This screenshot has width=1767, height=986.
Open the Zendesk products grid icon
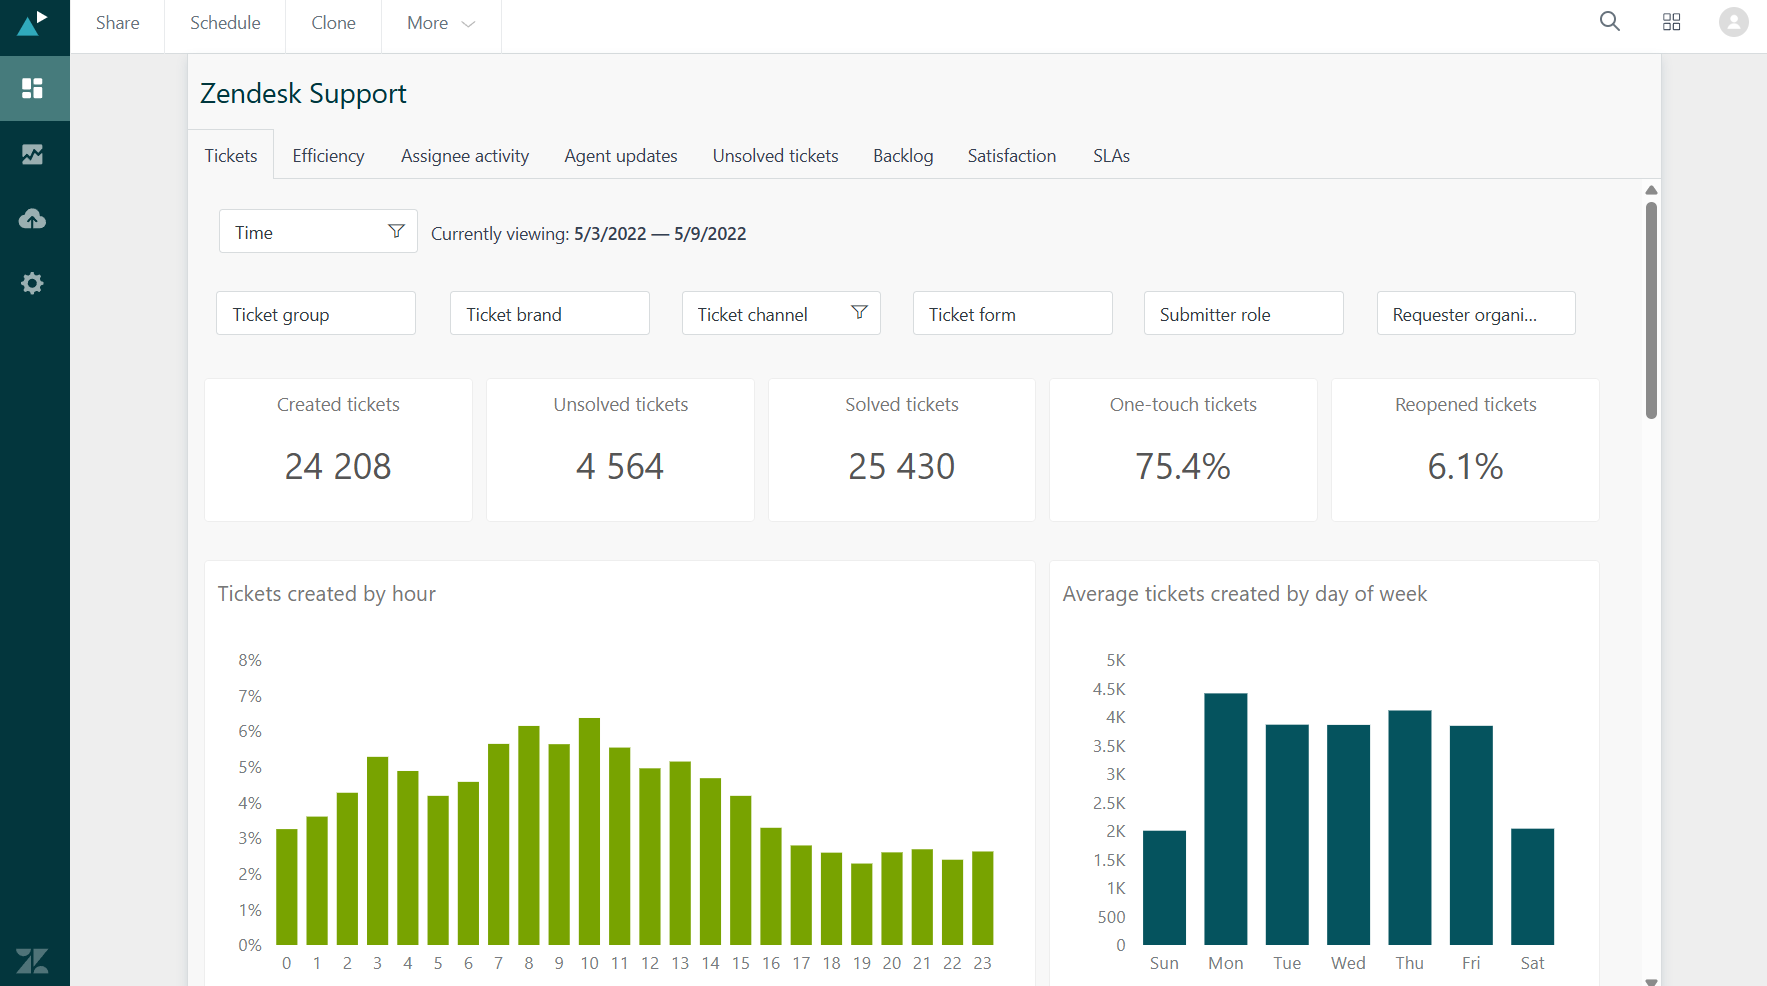pos(1671,22)
